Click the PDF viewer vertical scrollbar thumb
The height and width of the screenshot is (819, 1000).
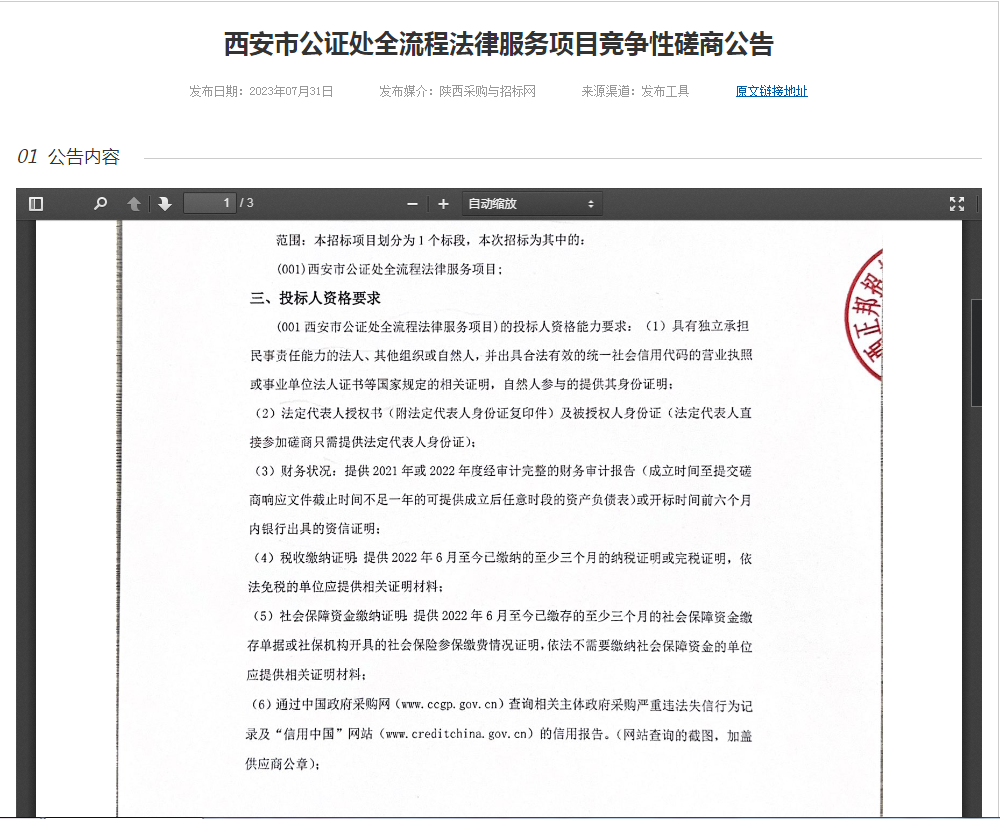pos(976,352)
